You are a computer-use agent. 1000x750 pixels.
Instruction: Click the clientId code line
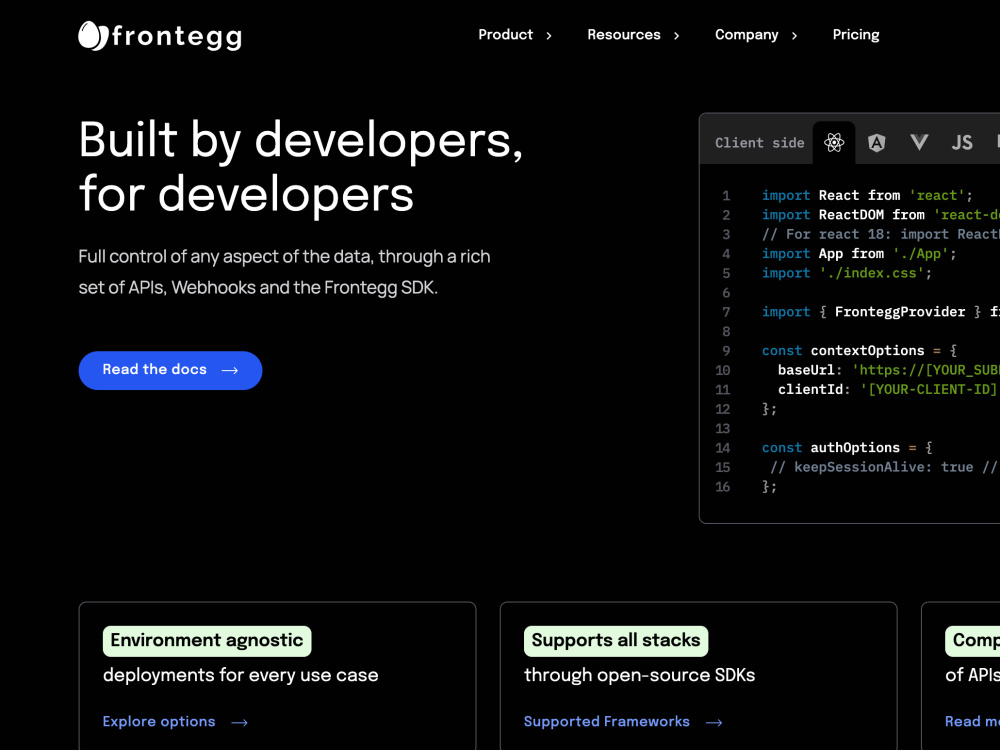click(888, 390)
